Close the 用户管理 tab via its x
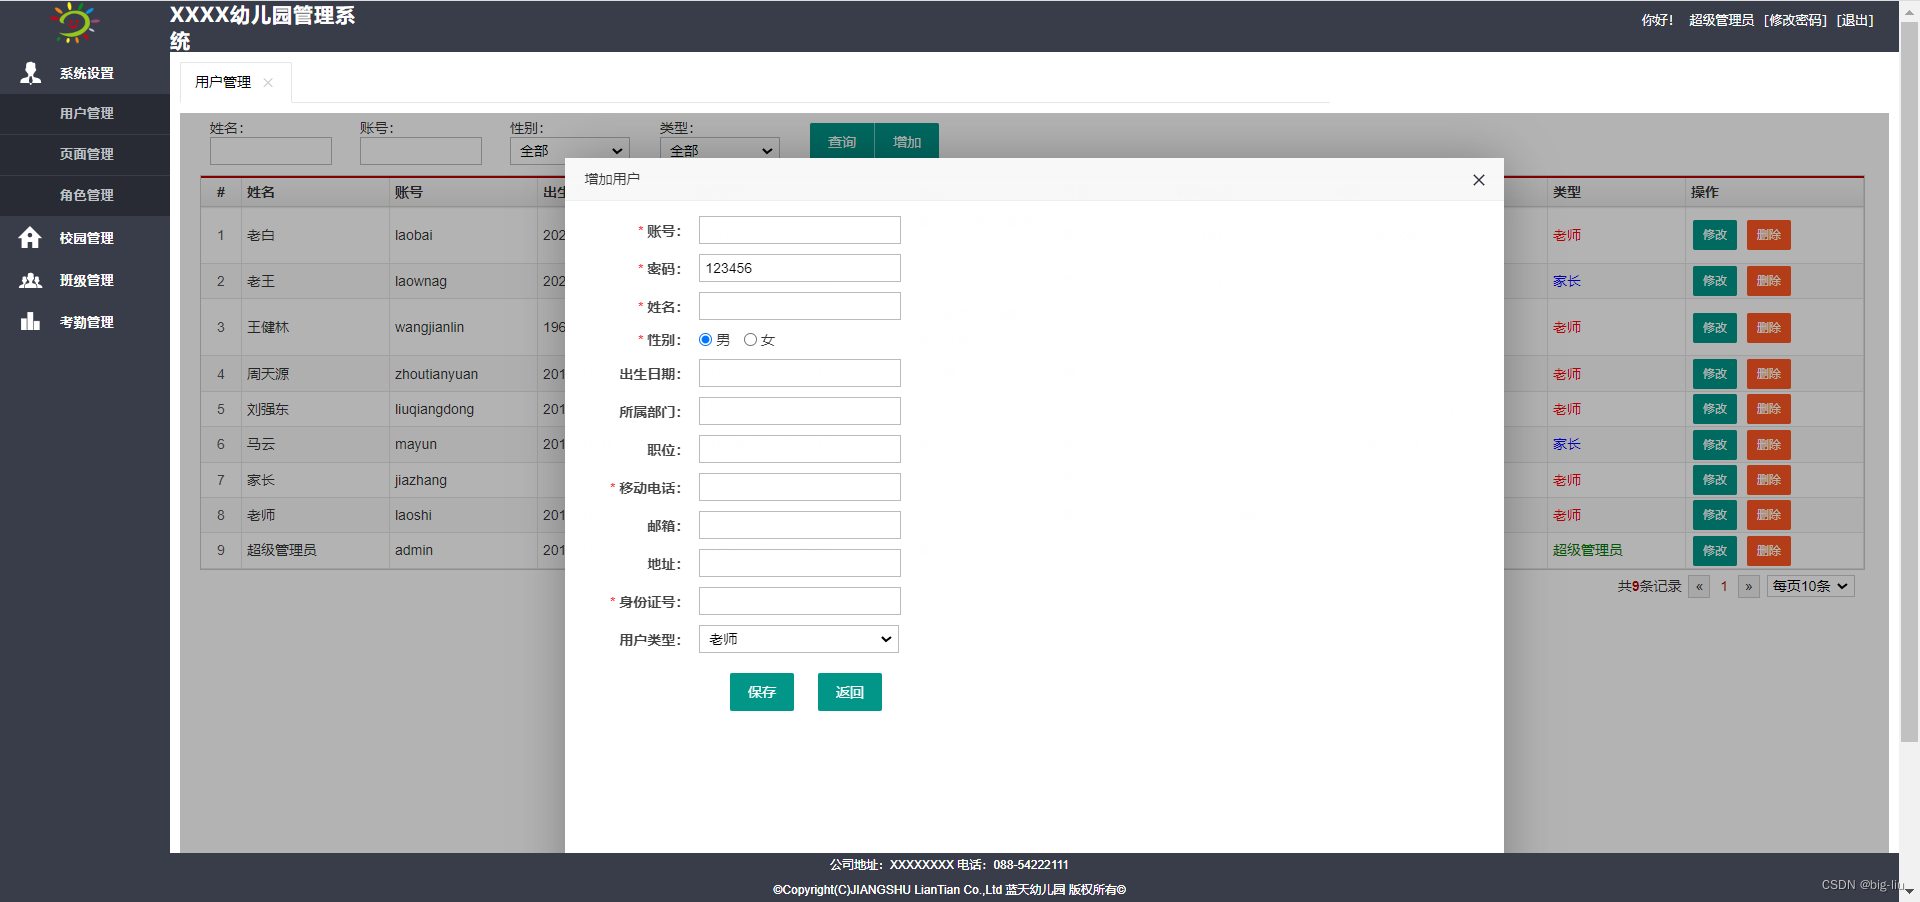The image size is (1920, 902). pyautogui.click(x=268, y=83)
